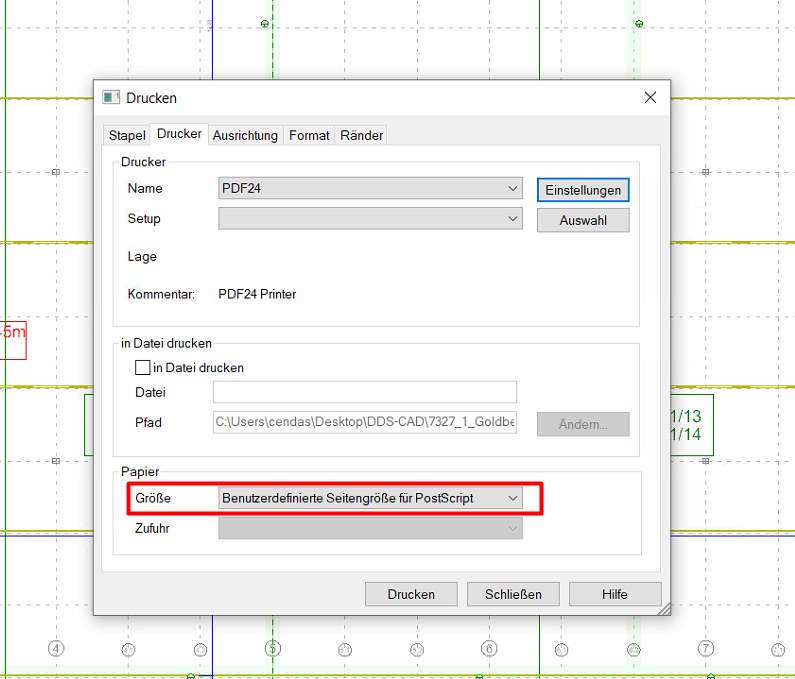The image size is (795, 679).
Task: Close the Drucken dialog with X
Action: (x=650, y=97)
